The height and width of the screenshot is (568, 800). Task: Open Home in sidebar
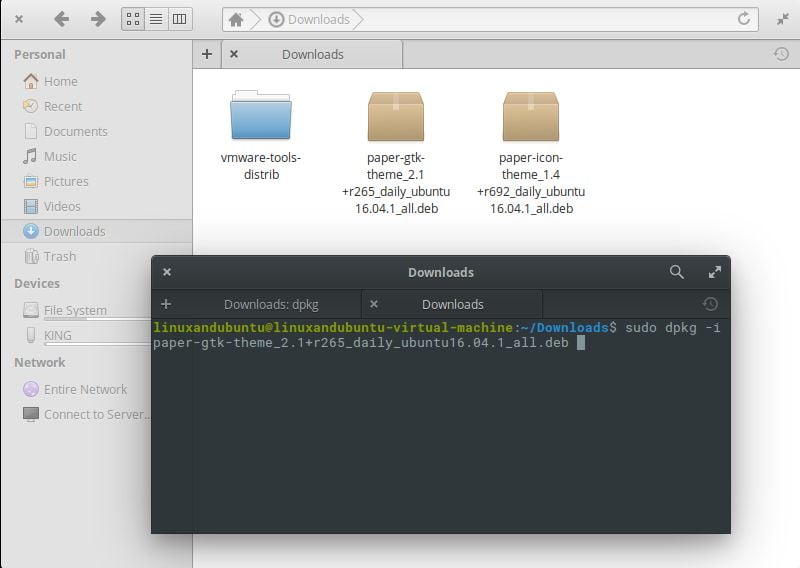pos(97,82)
